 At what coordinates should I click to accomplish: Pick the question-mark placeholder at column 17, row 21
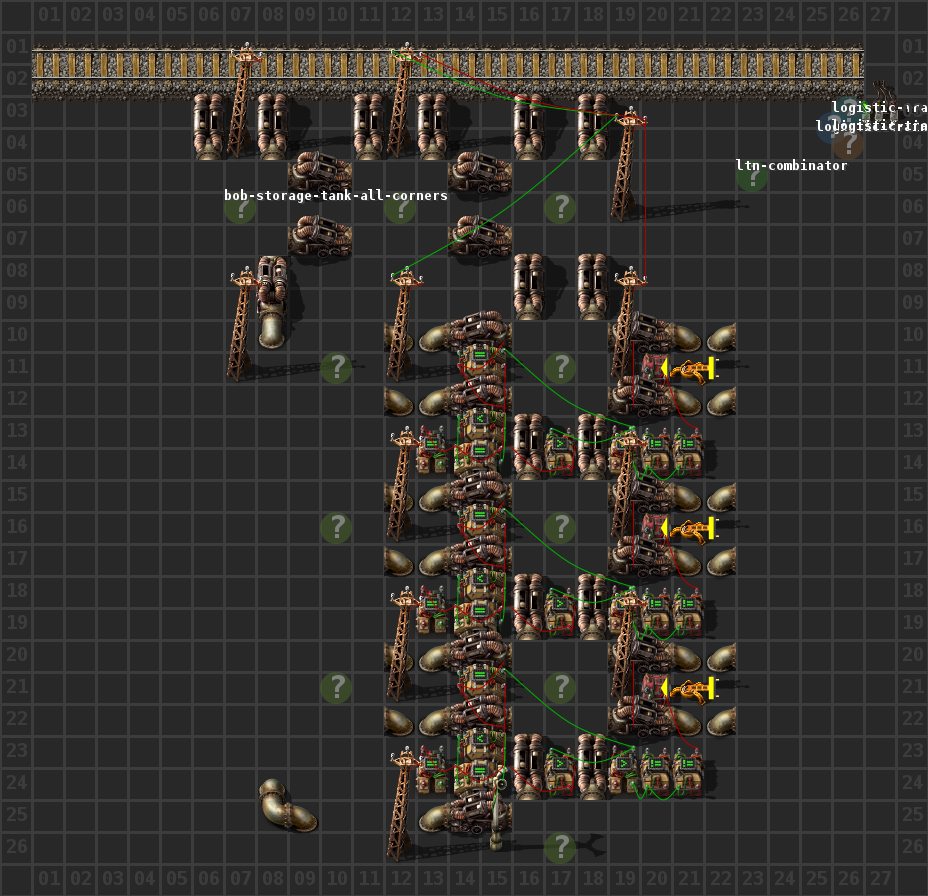click(560, 687)
